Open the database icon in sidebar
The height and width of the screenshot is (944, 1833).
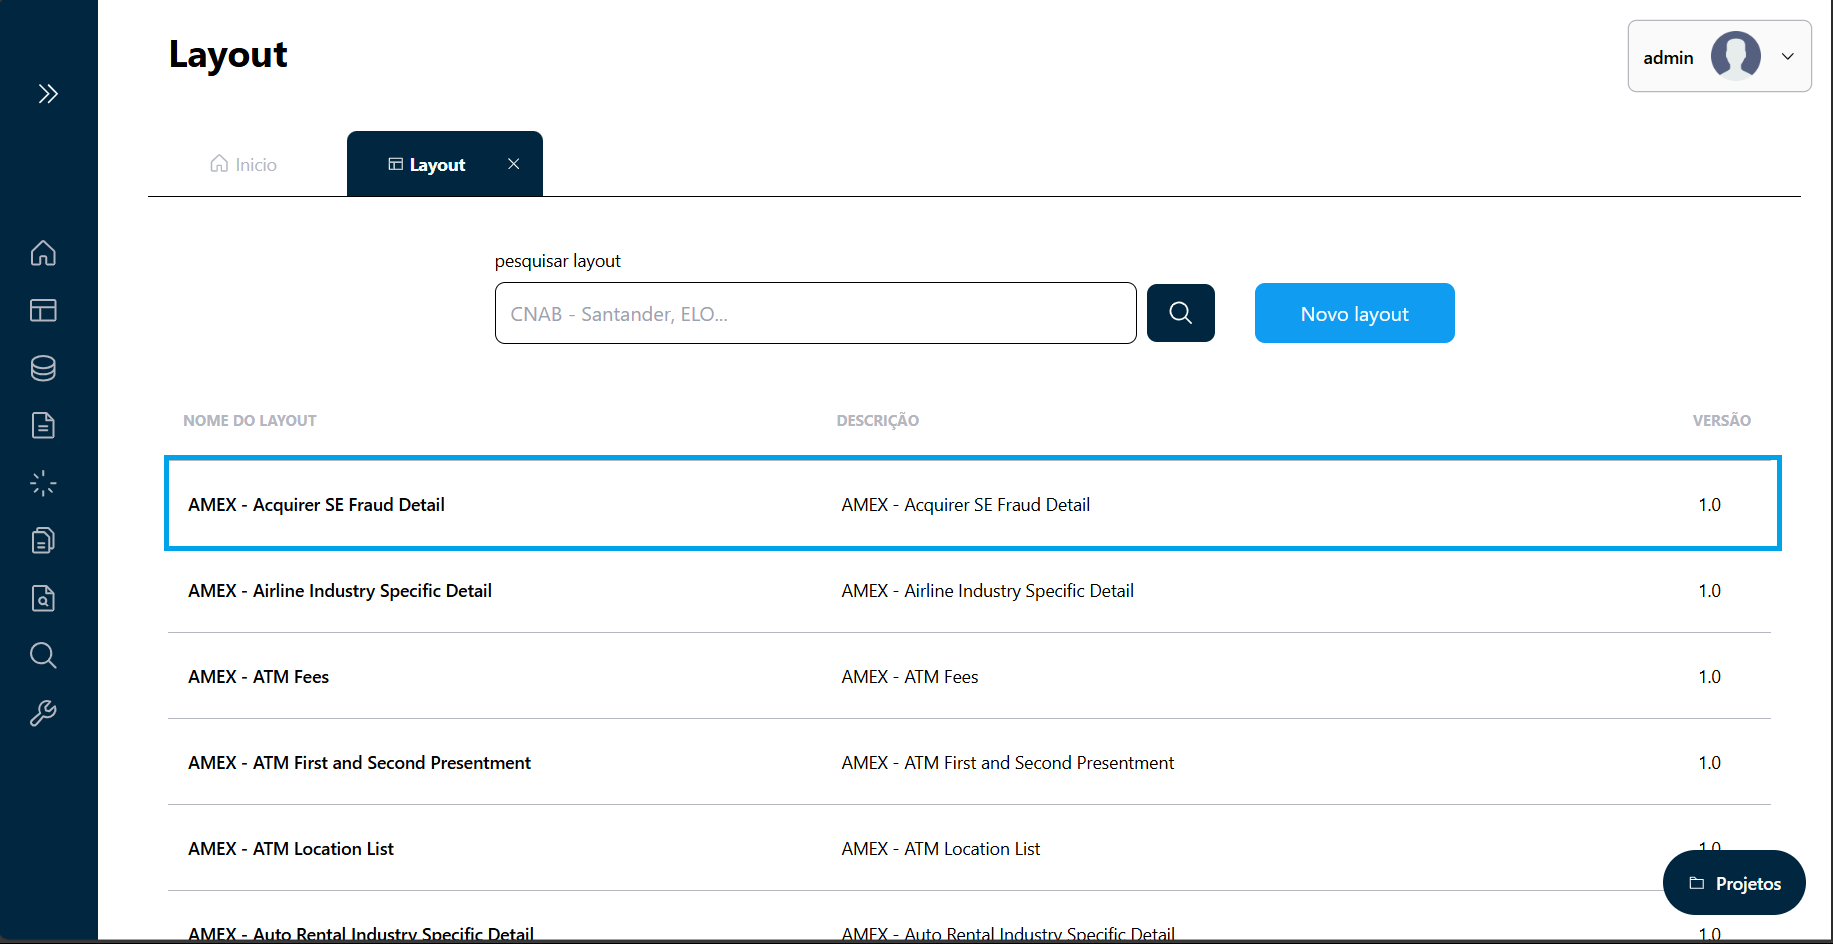point(43,368)
